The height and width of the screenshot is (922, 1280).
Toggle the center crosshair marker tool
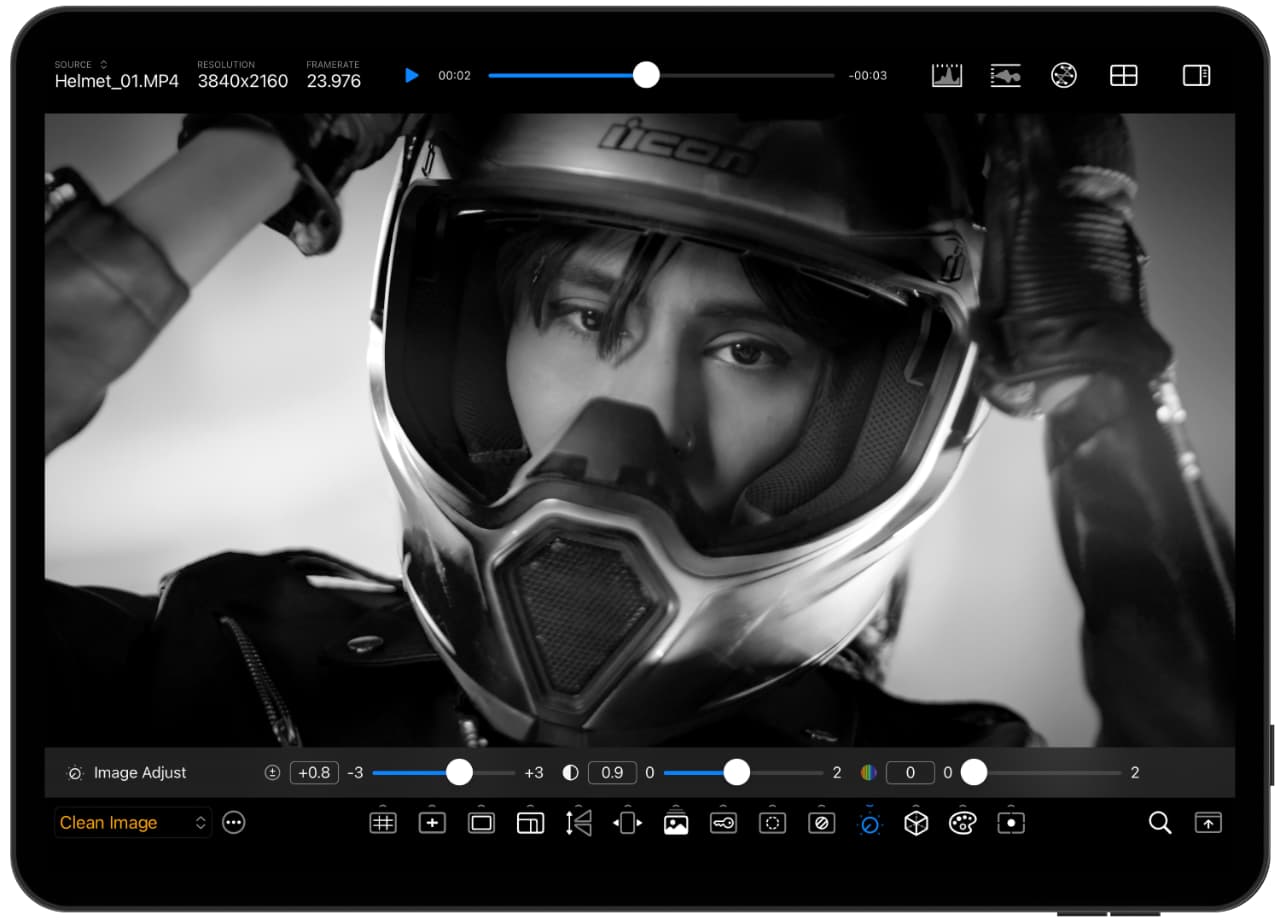click(432, 822)
